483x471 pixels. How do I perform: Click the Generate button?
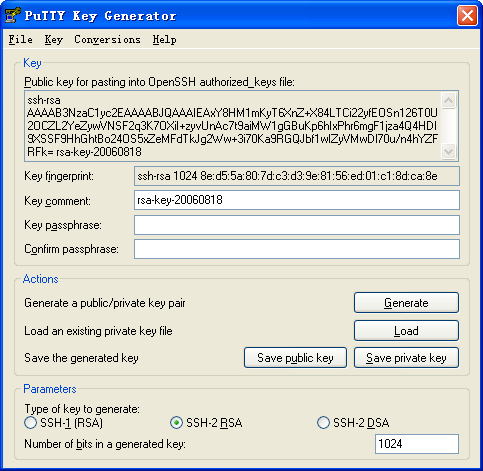pos(406,303)
